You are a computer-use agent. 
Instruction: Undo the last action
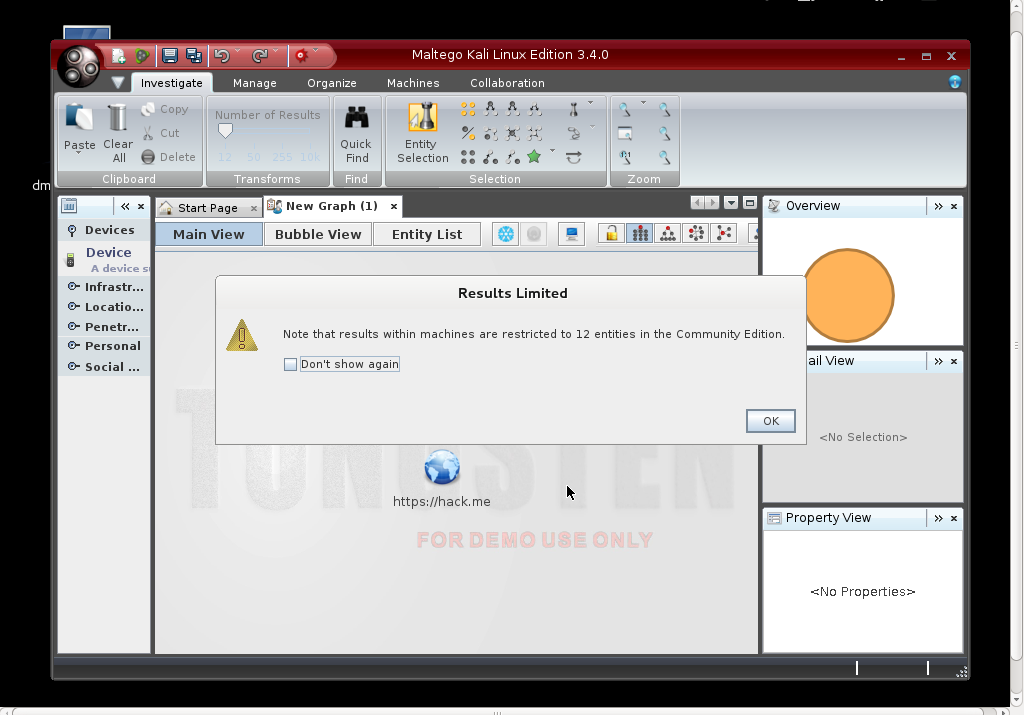click(222, 56)
